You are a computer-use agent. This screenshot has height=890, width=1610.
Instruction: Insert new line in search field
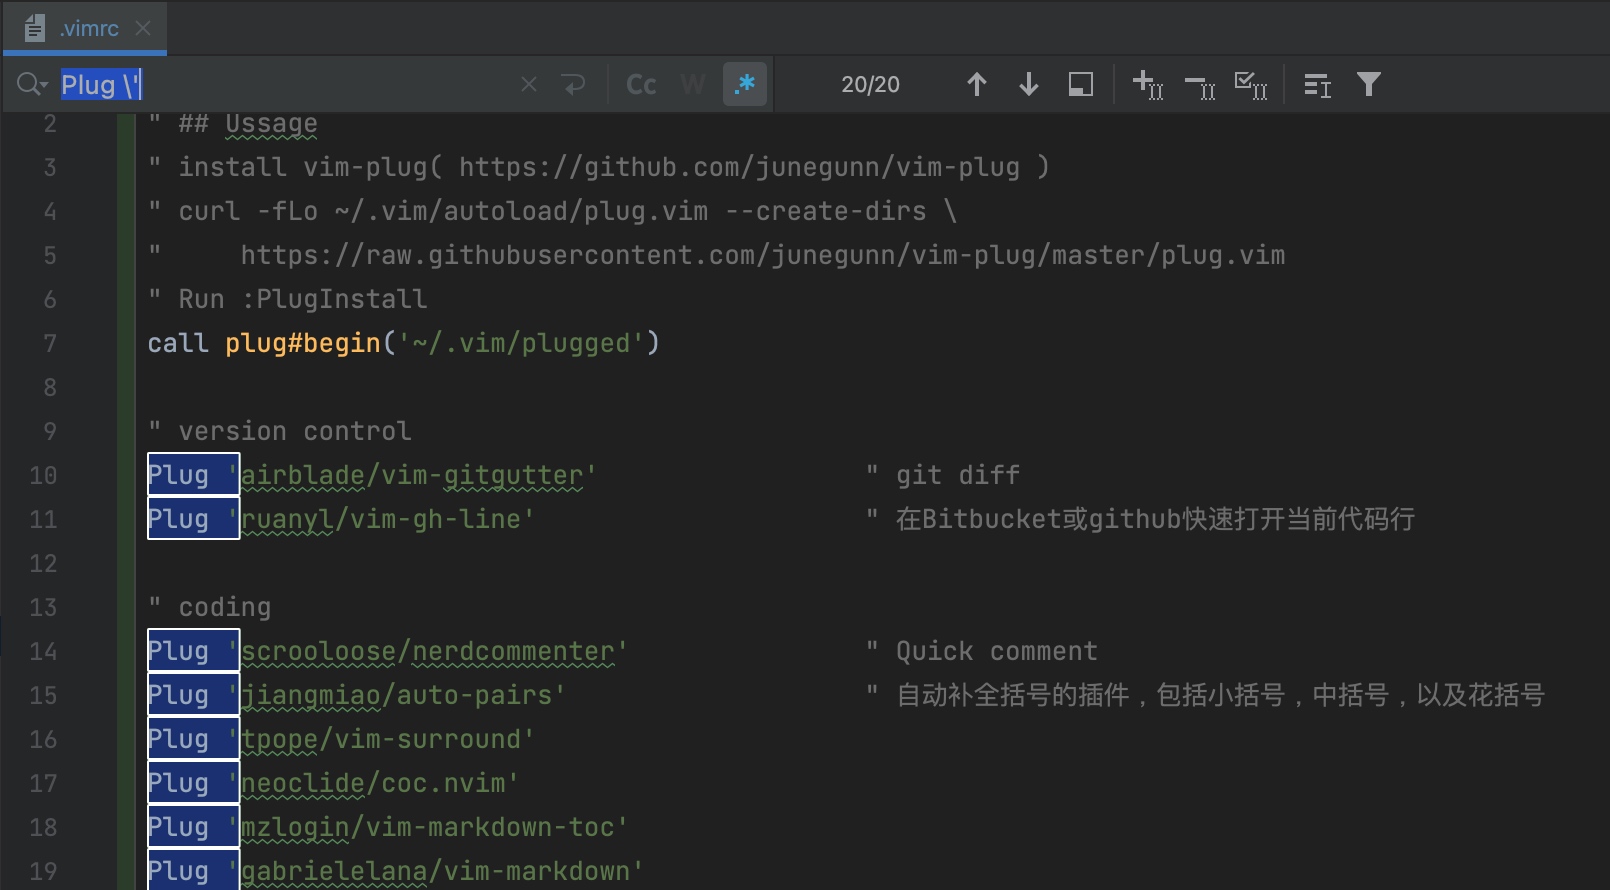574,85
